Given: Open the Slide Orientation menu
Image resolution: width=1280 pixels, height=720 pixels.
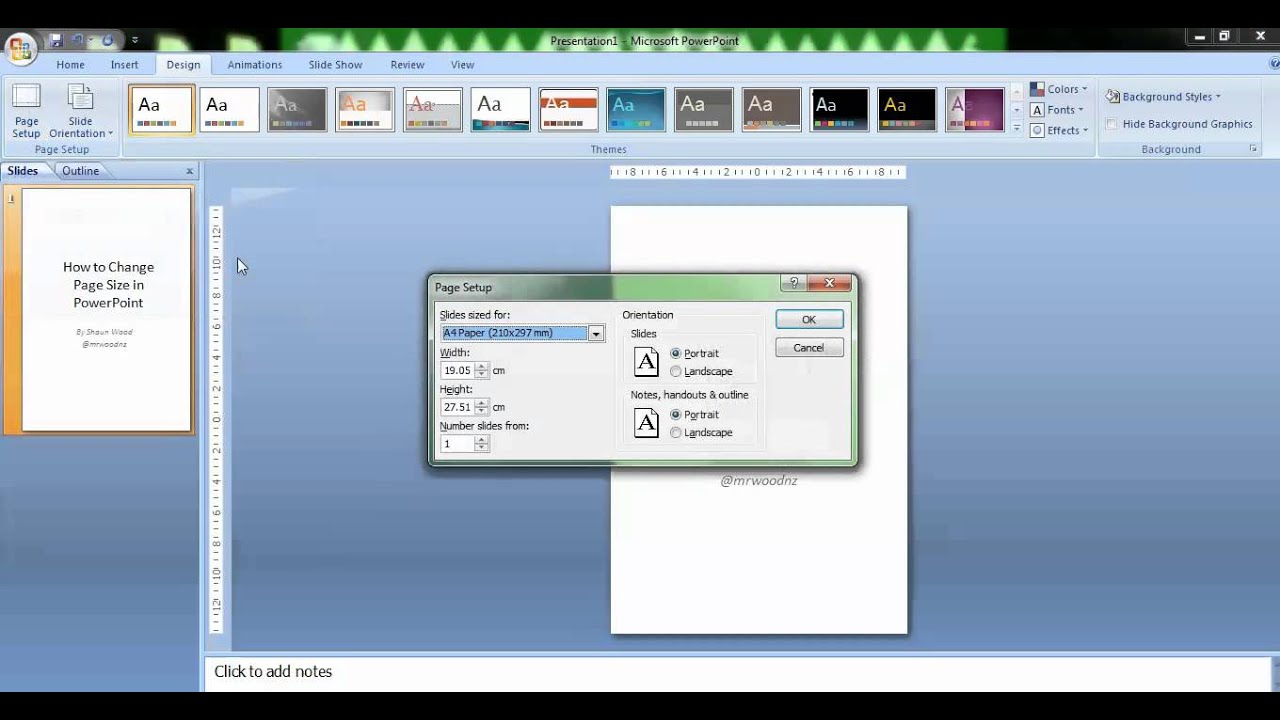Looking at the screenshot, I should point(81,112).
